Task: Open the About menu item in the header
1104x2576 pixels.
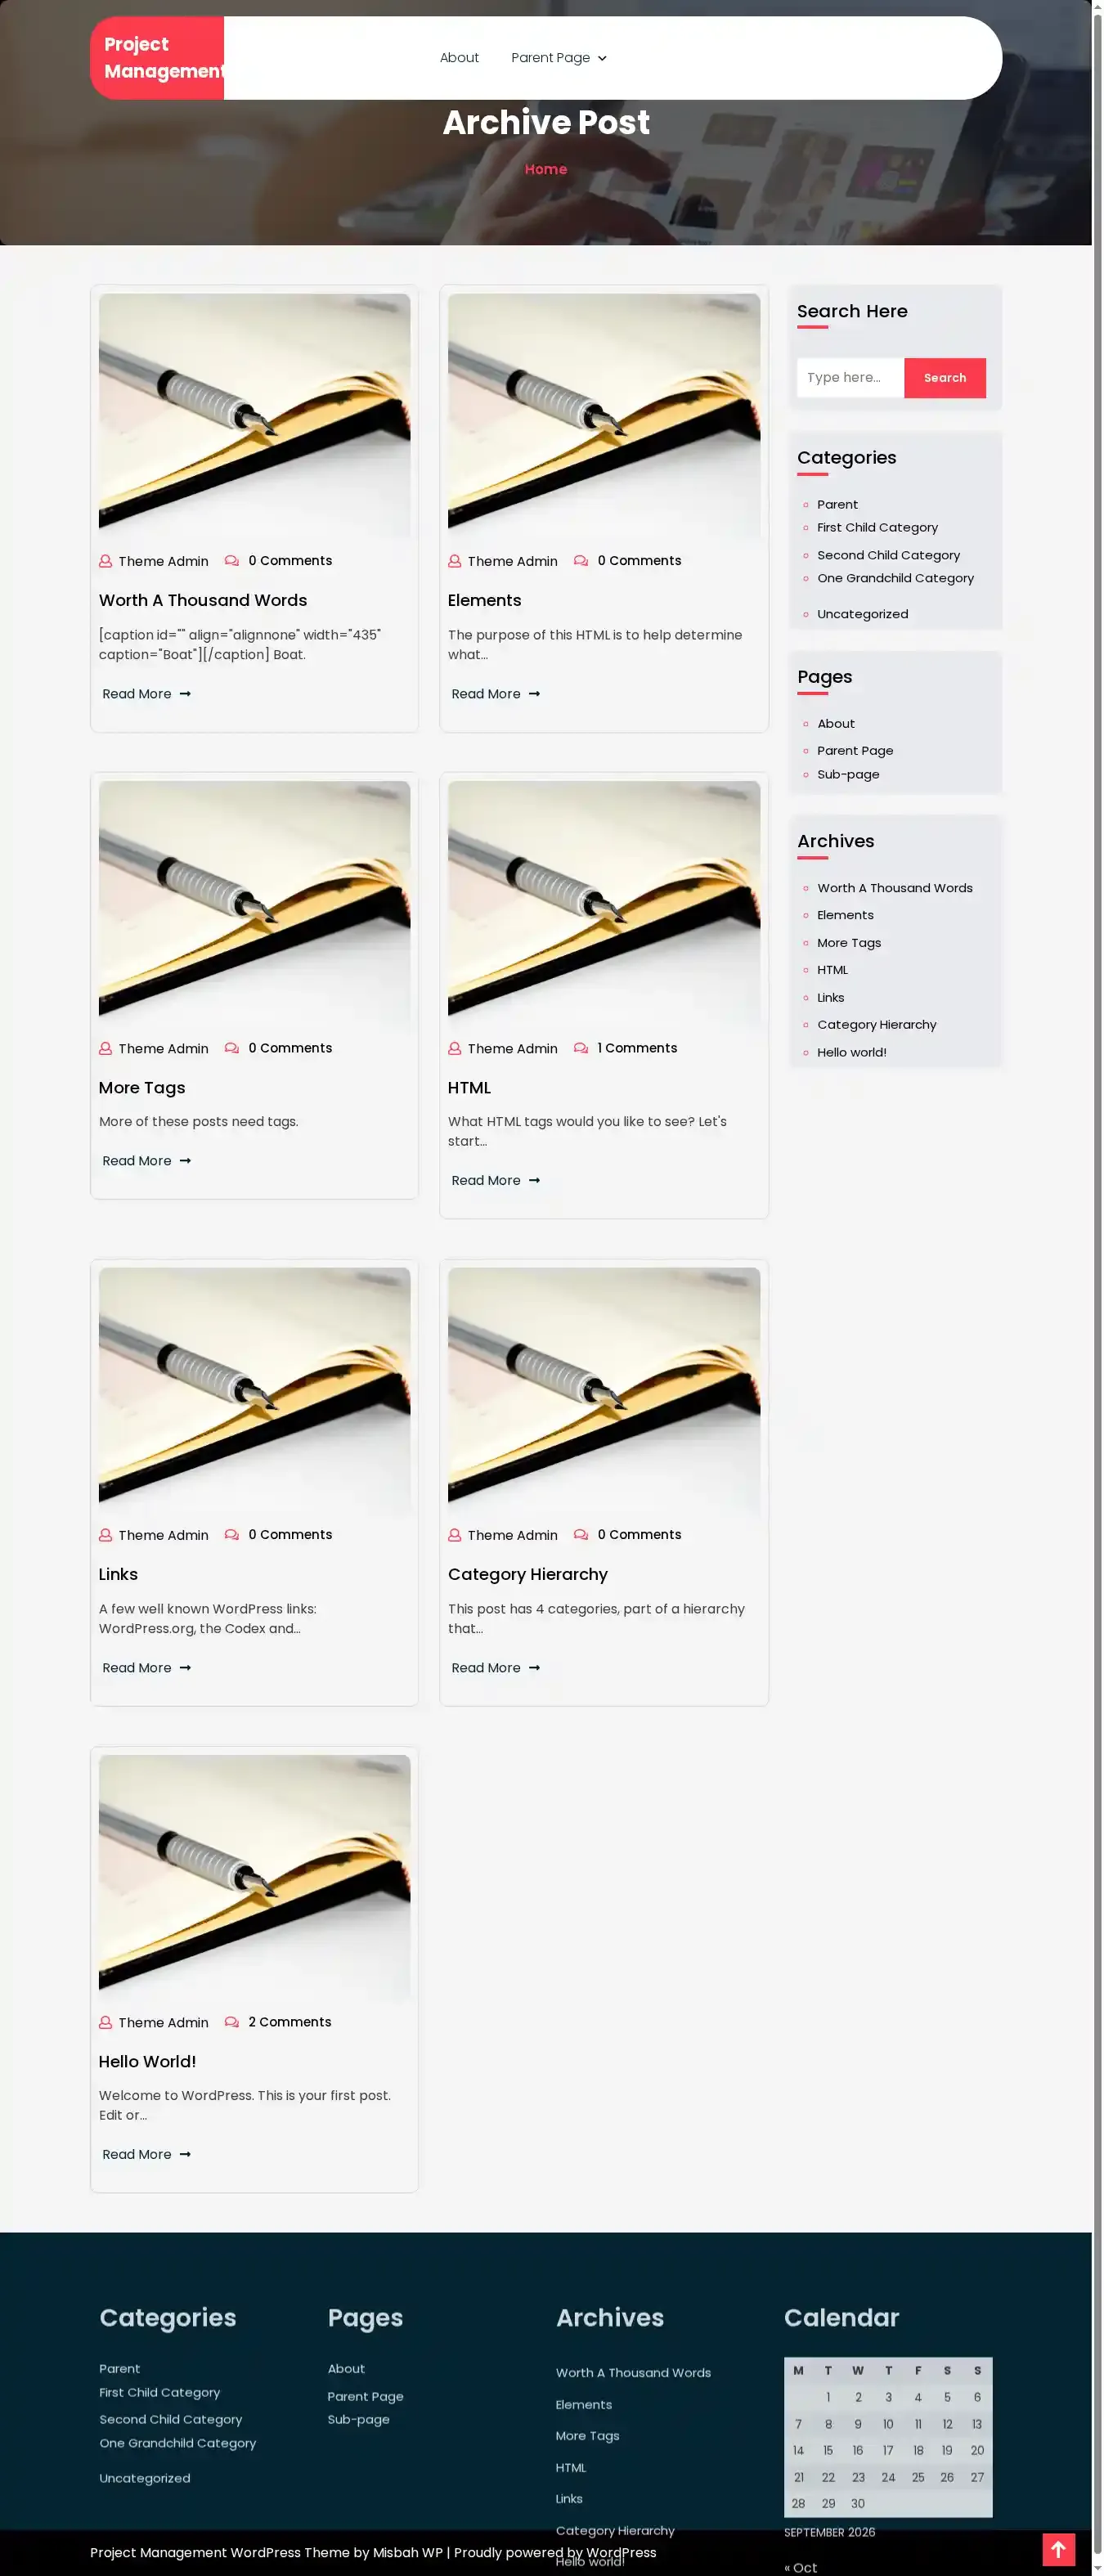Action: tap(459, 58)
